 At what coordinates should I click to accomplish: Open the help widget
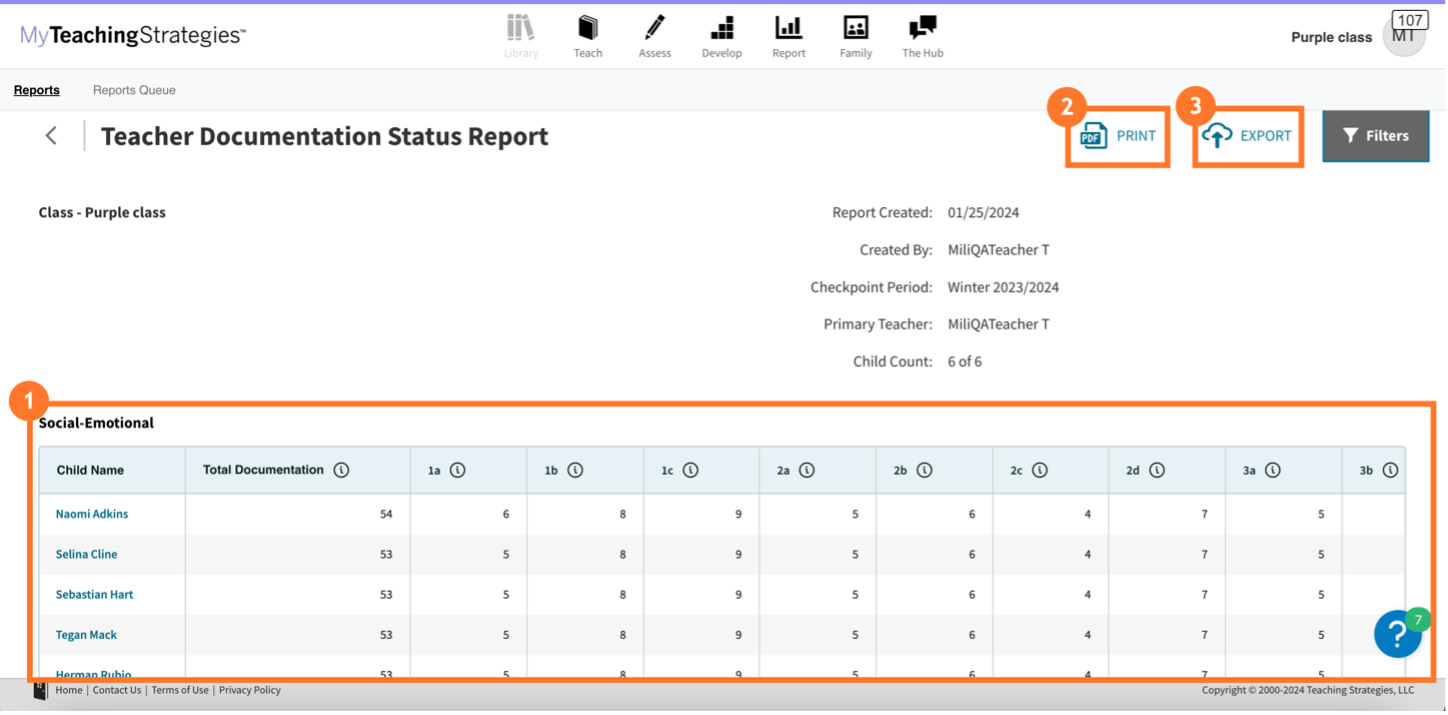pos(1397,634)
